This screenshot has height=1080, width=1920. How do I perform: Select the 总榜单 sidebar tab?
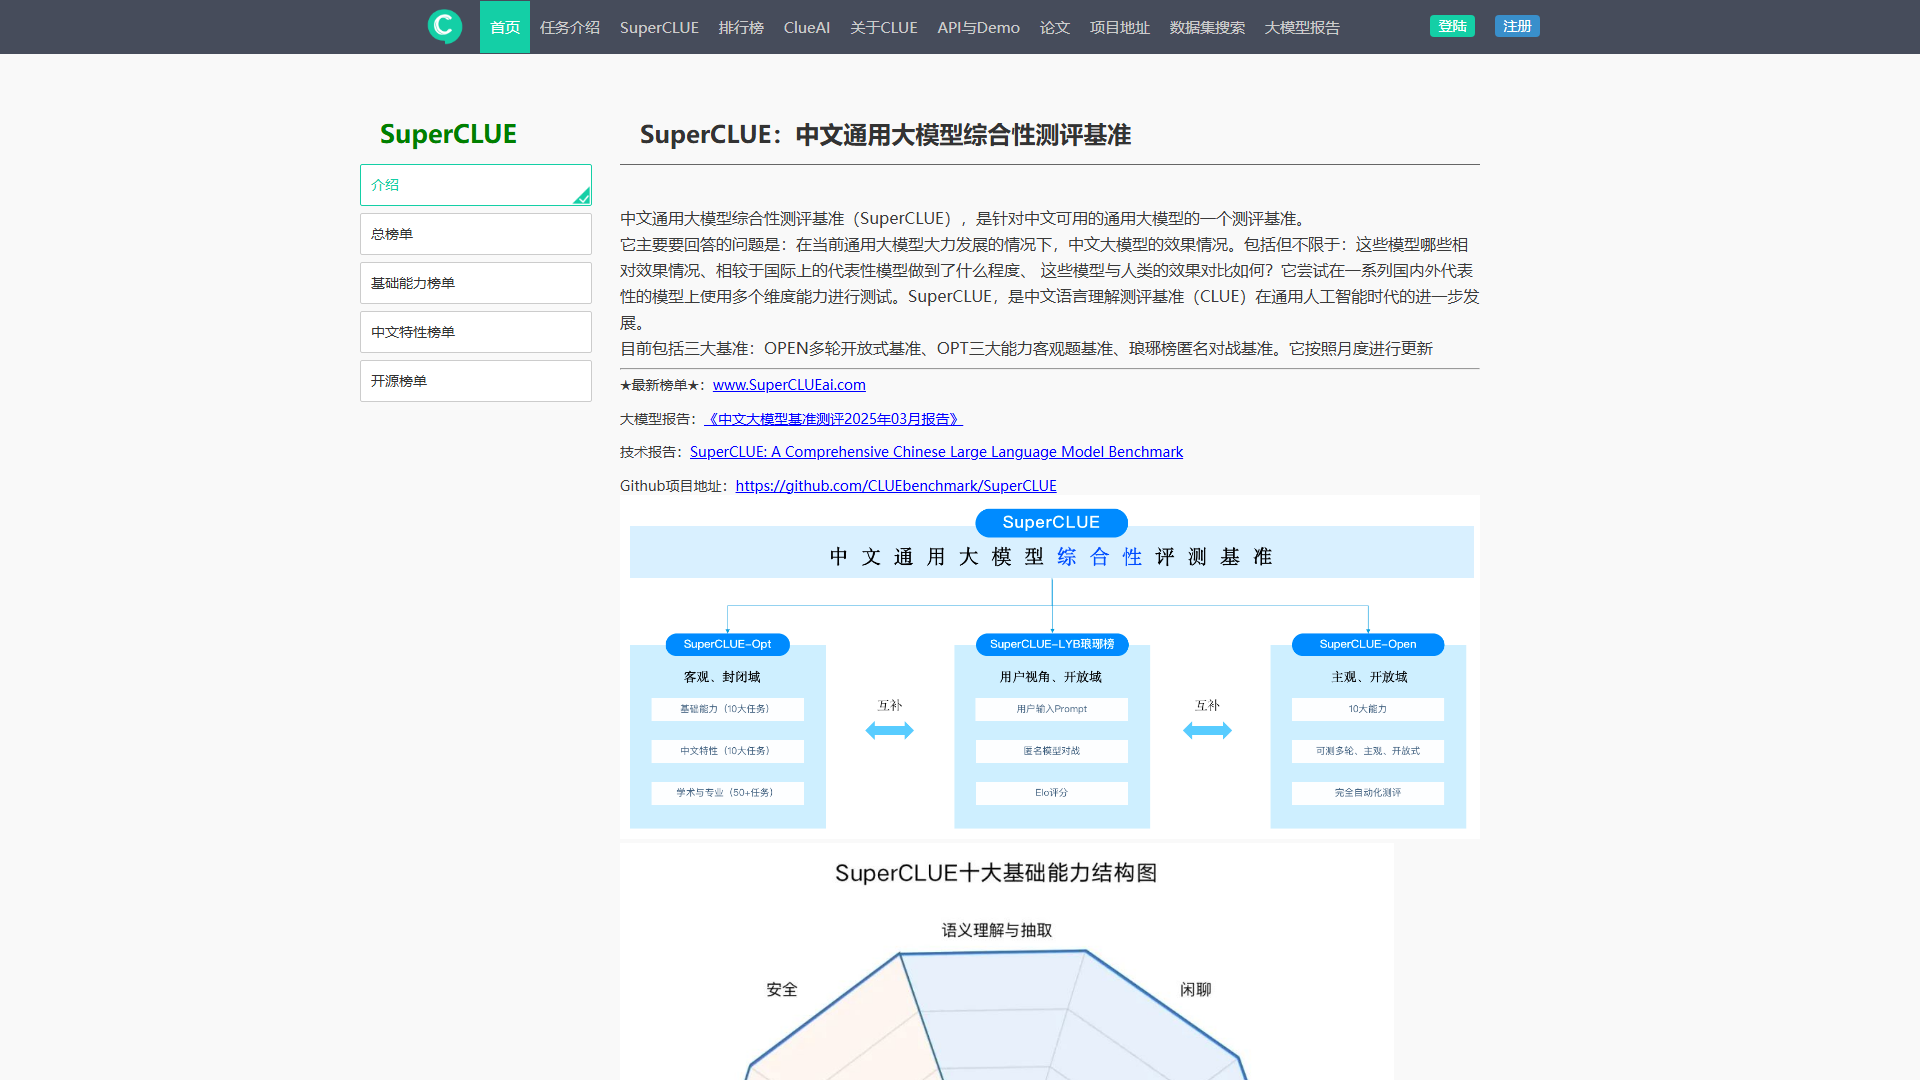(x=476, y=234)
